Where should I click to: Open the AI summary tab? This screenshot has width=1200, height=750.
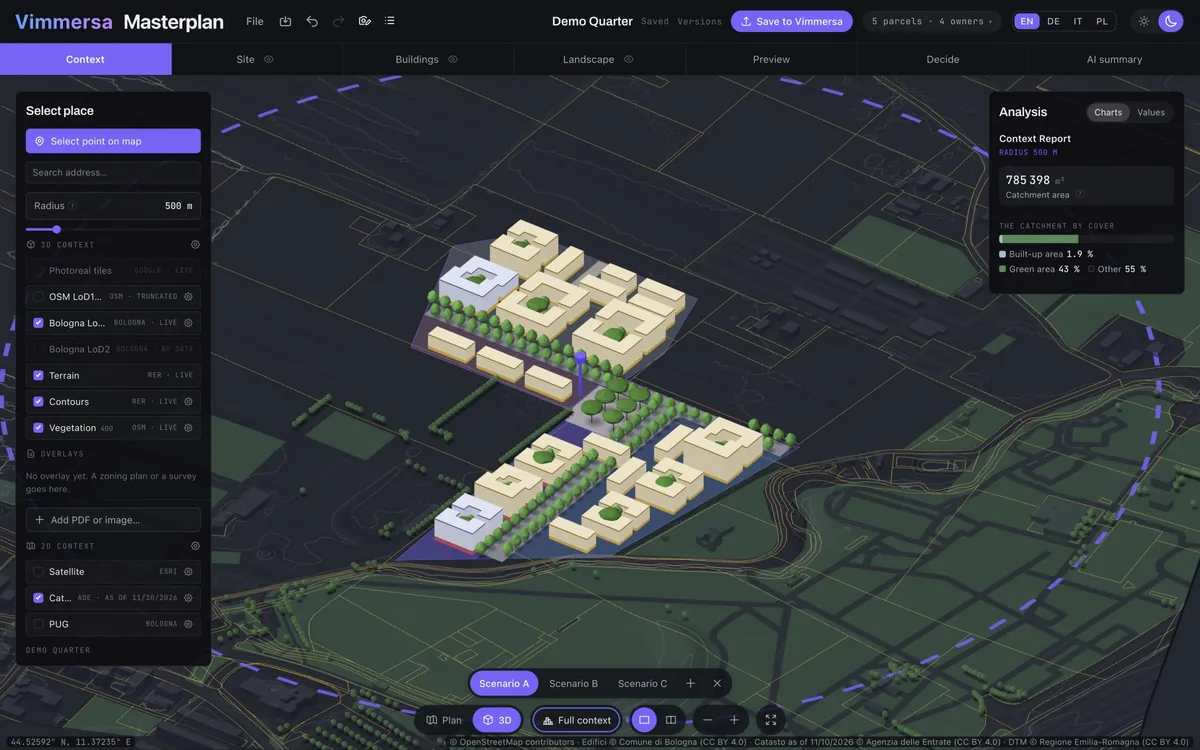(1114, 59)
